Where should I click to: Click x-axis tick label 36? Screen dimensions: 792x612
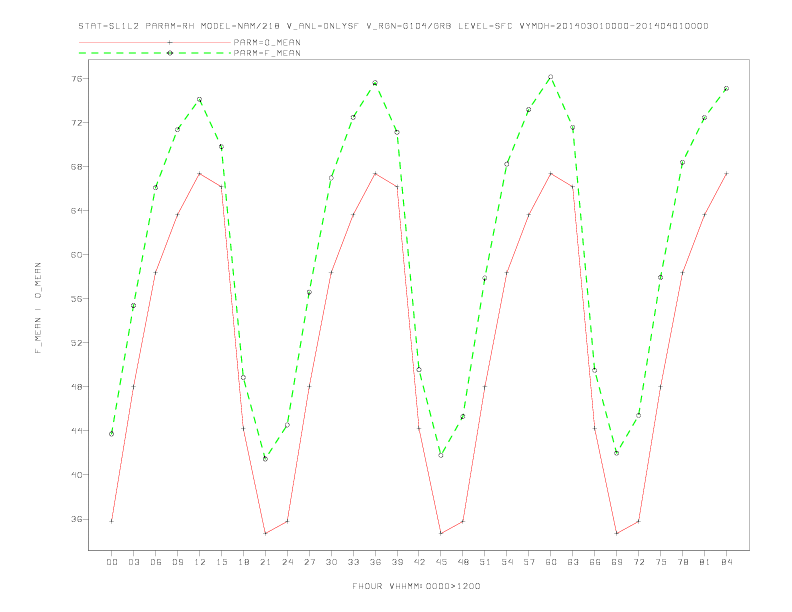point(375,562)
